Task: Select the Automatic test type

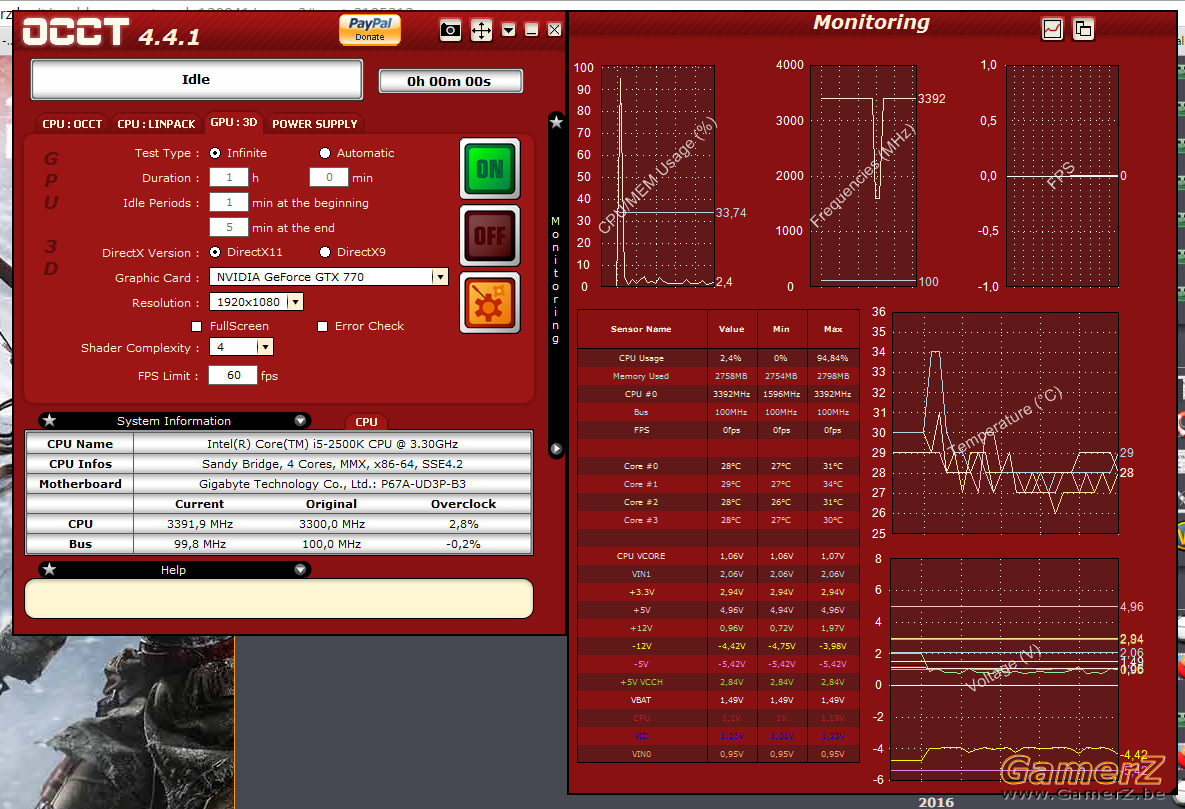Action: [325, 153]
